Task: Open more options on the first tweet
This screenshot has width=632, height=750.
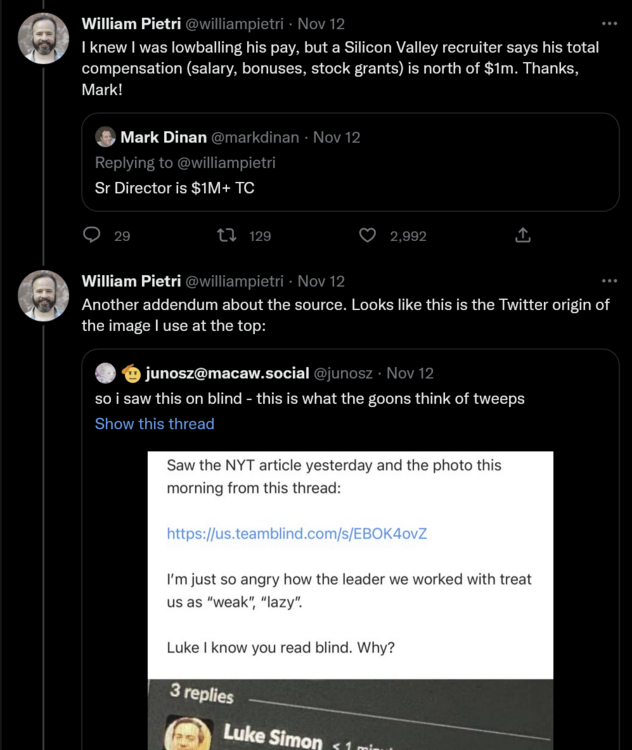Action: point(609,23)
